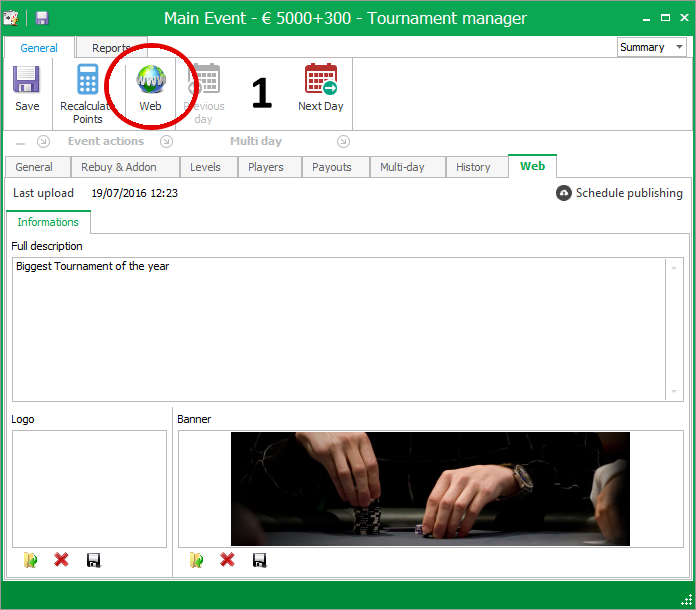The height and width of the screenshot is (610, 696).
Task: Expand the Event actions group launcher
Action: [x=166, y=142]
